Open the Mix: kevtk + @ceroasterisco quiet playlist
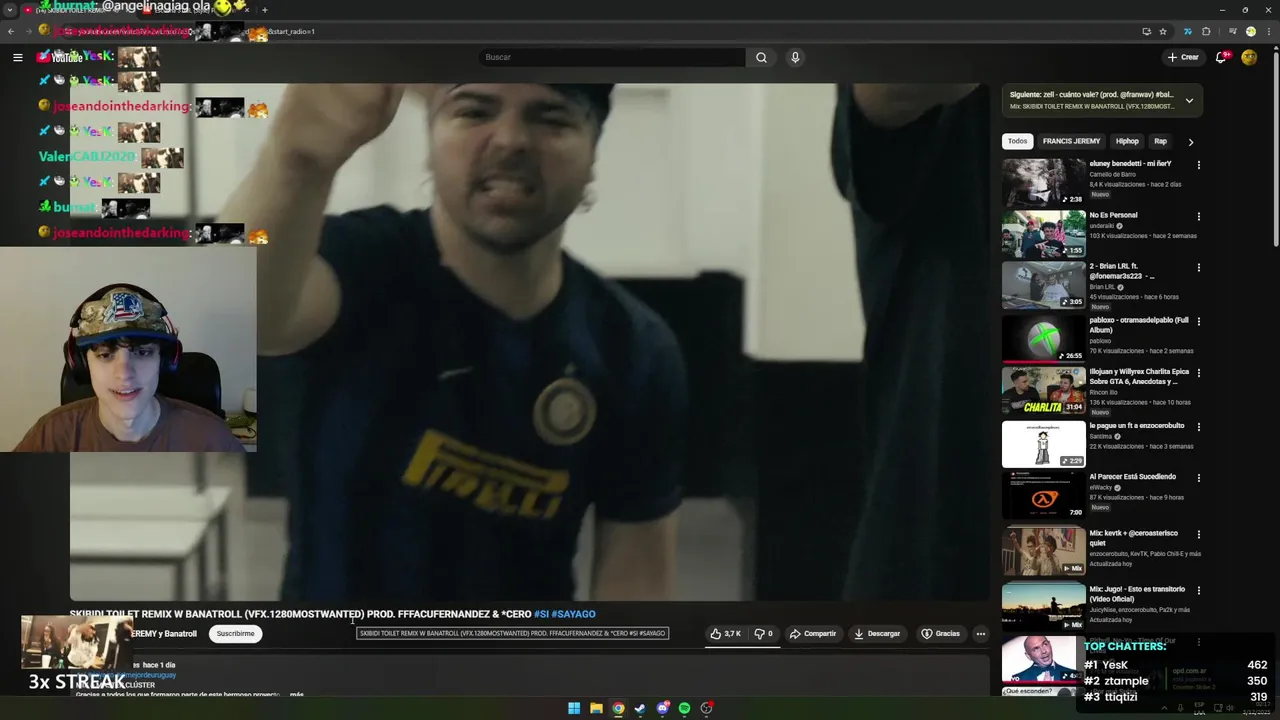The height and width of the screenshot is (720, 1280). (x=1043, y=551)
